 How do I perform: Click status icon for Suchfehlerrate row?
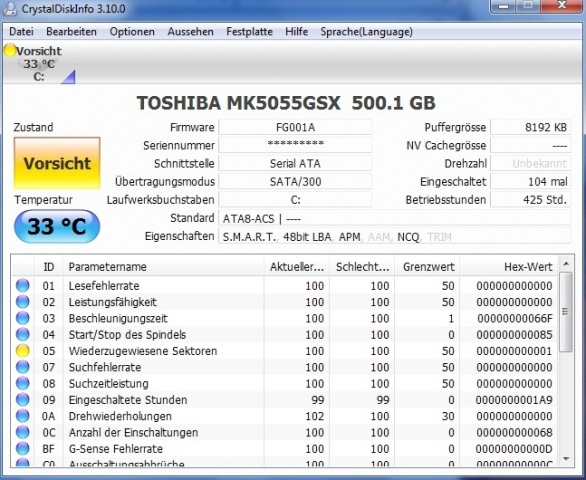(22, 367)
